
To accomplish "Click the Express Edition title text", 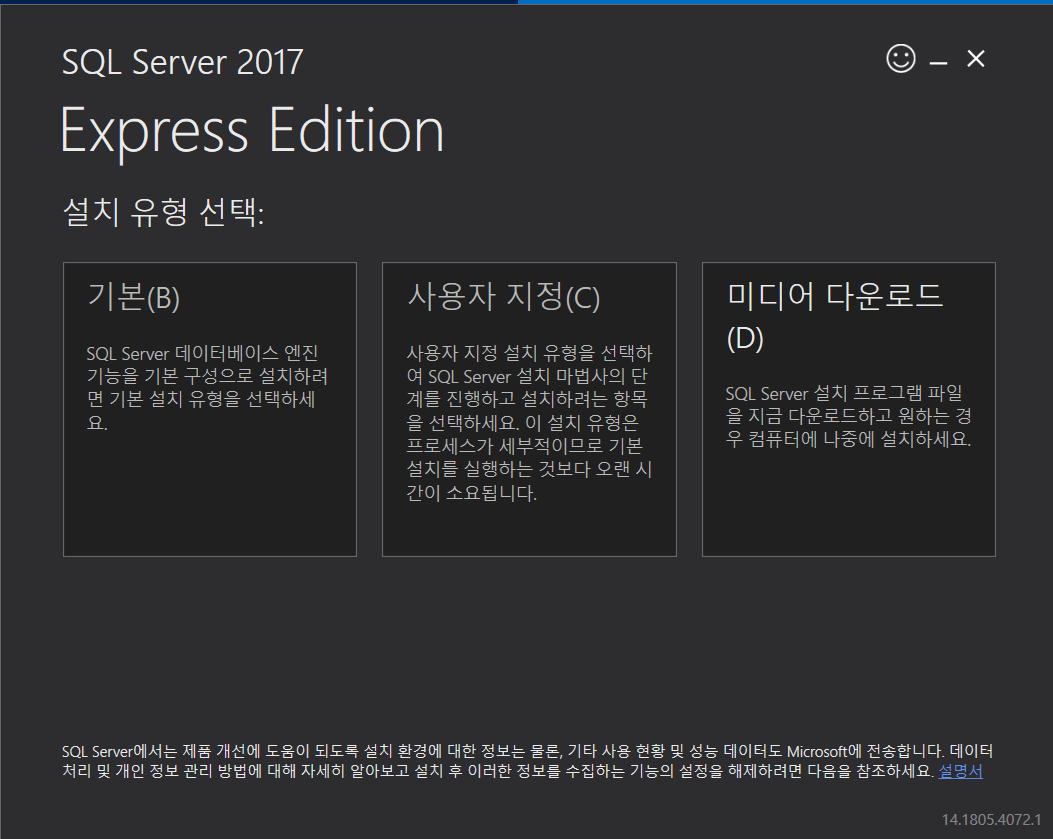I will pyautogui.click(x=252, y=131).
